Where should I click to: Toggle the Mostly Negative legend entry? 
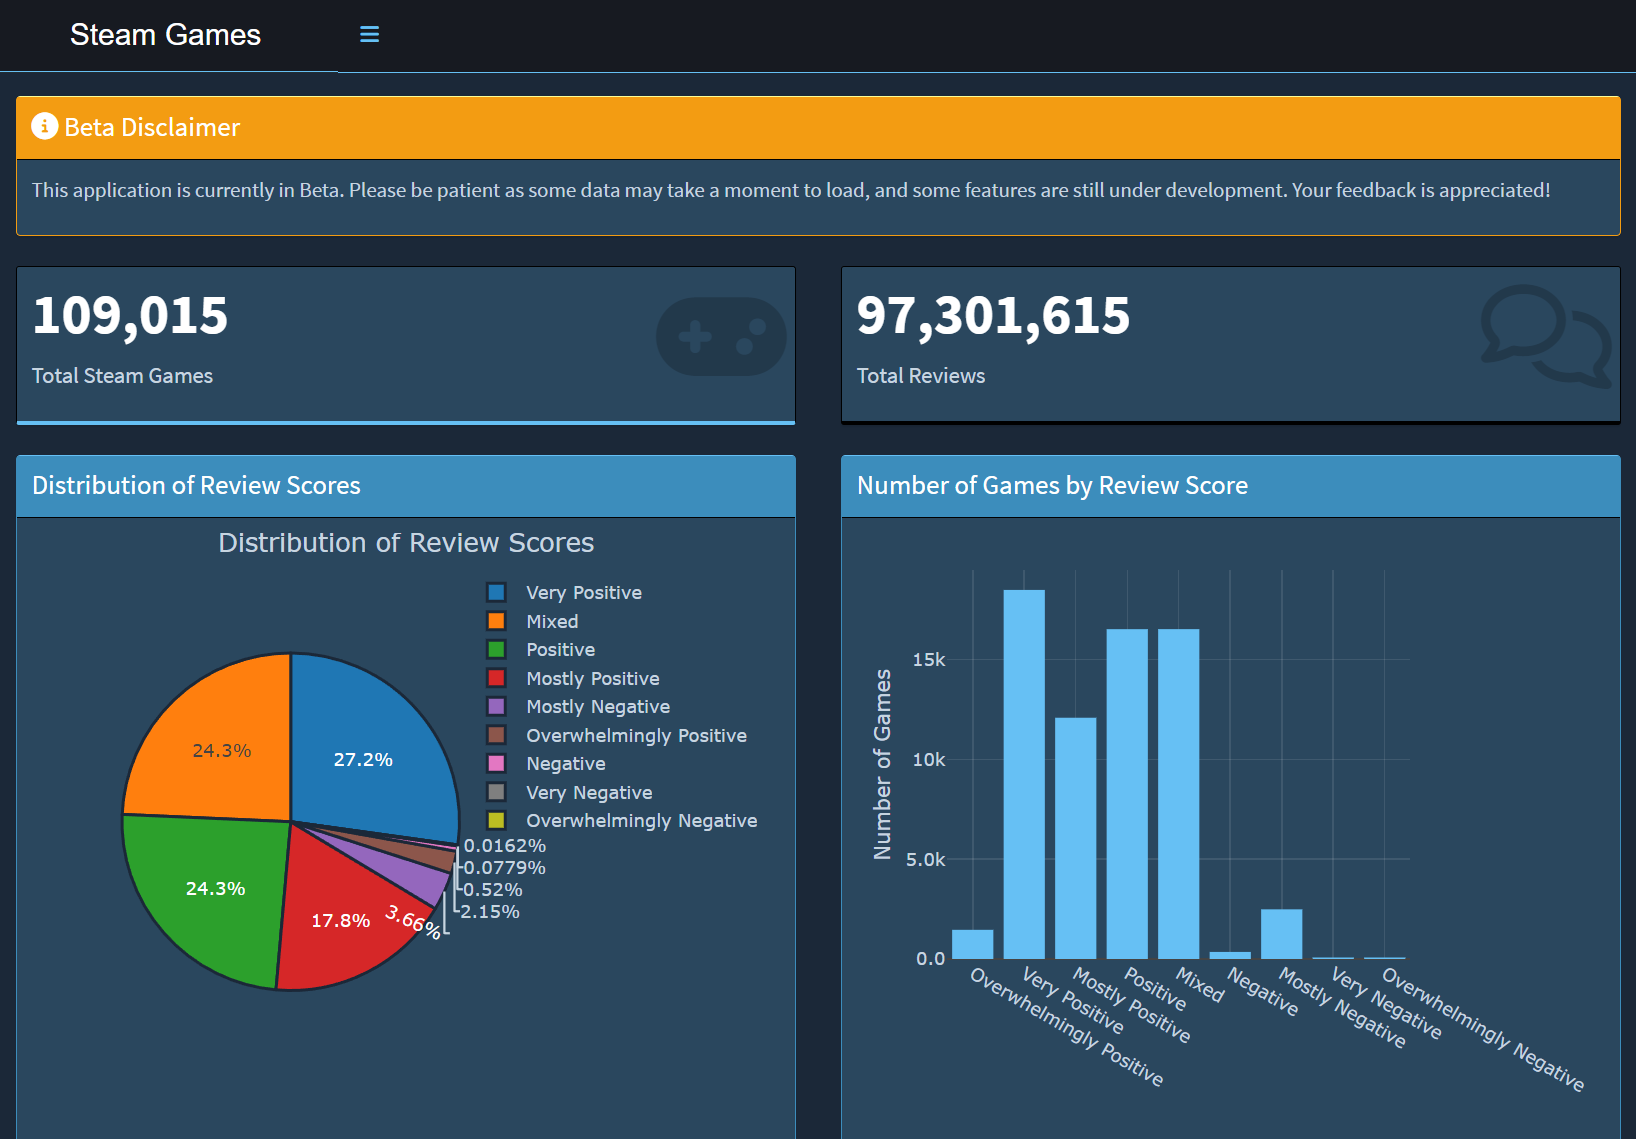tap(597, 706)
